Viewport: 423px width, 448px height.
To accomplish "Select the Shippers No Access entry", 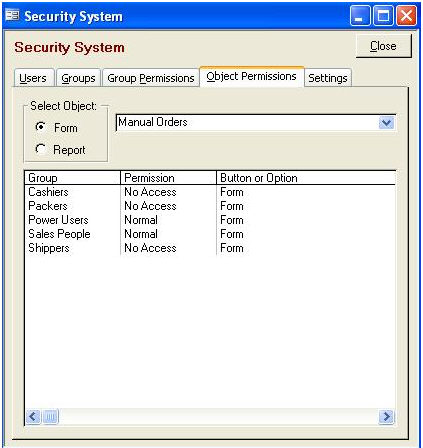I will pos(150,248).
